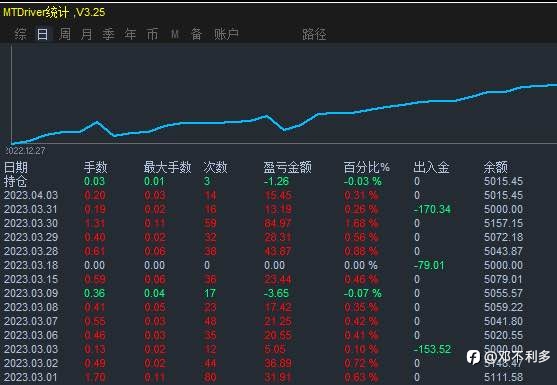Select the 2023.03.06 date row

[x=31, y=335]
